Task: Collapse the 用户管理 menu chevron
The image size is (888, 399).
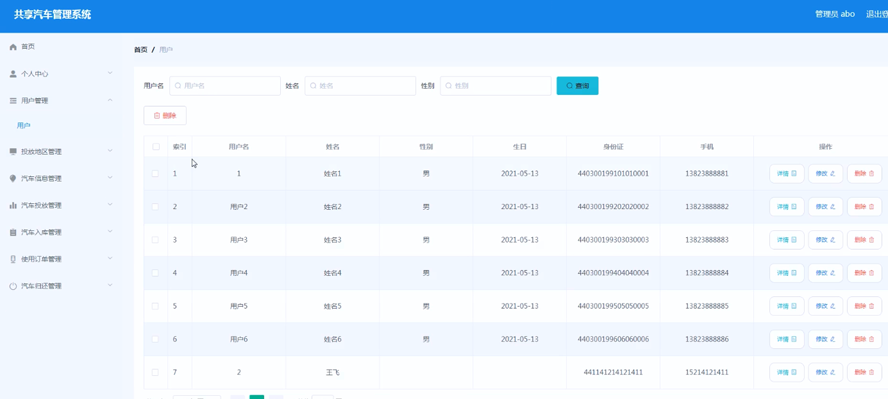Action: (x=110, y=100)
